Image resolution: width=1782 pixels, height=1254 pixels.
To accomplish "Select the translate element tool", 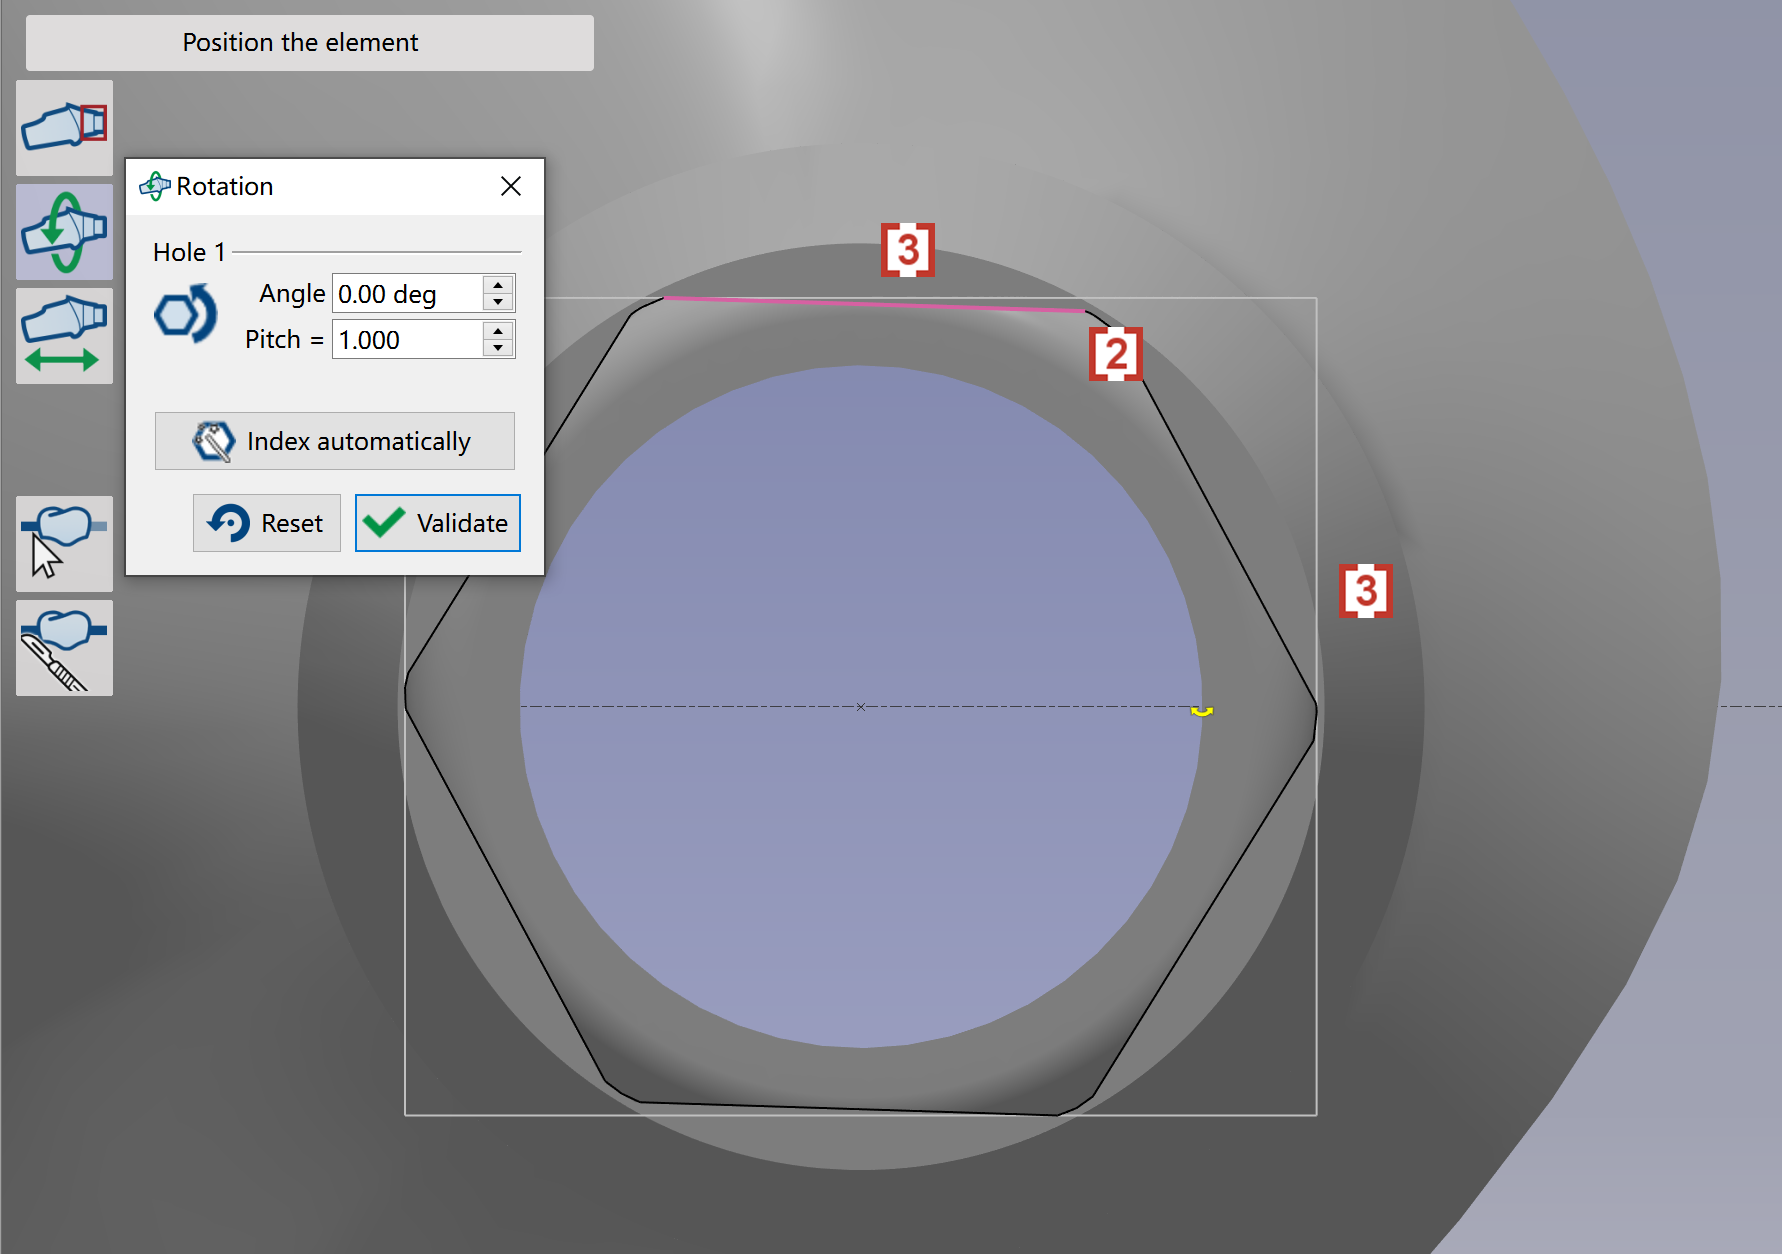I will pos(64,336).
